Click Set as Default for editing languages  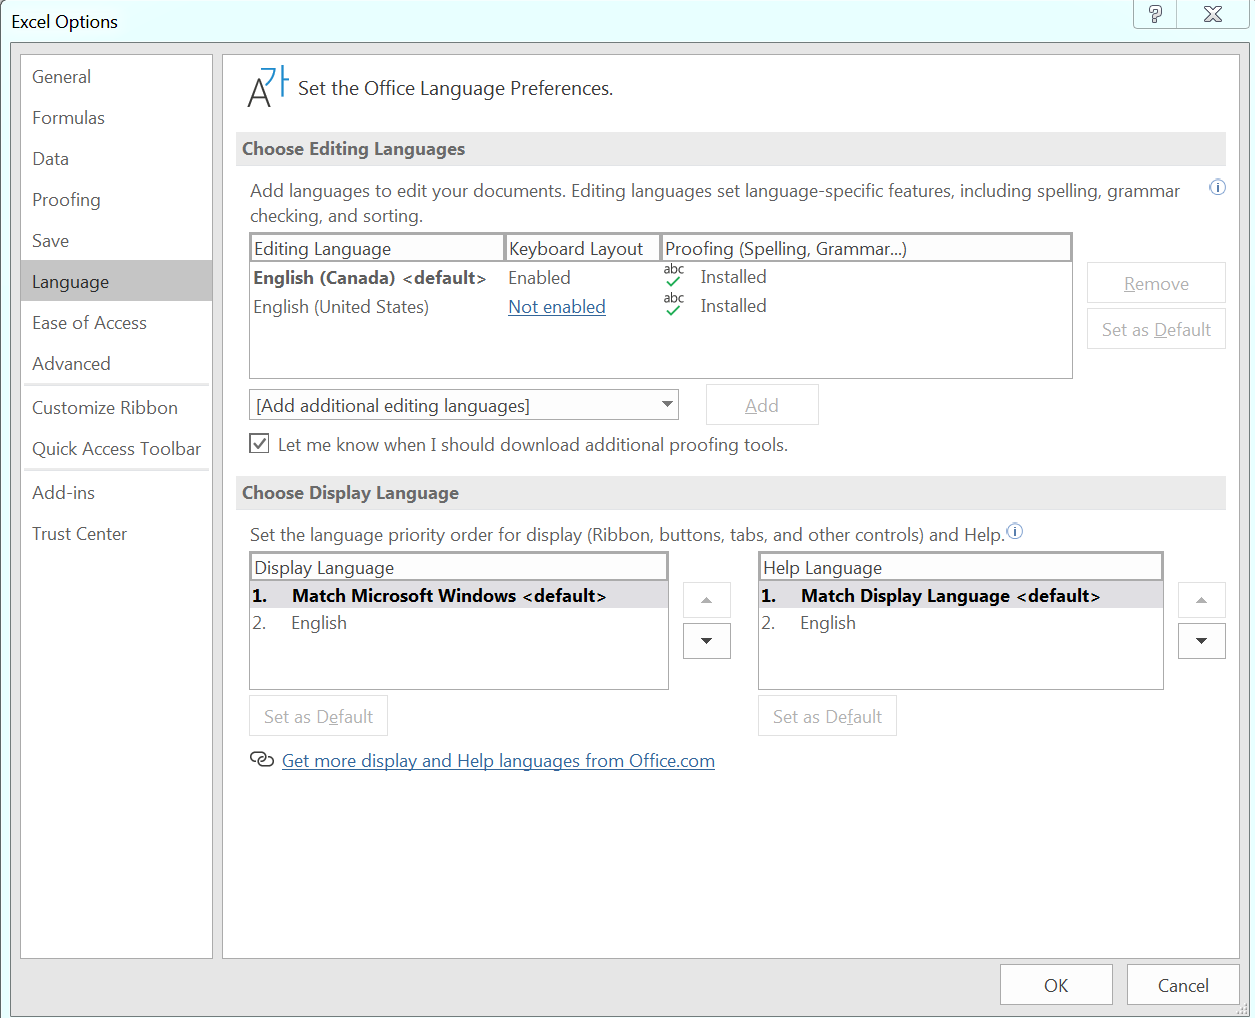click(1156, 329)
